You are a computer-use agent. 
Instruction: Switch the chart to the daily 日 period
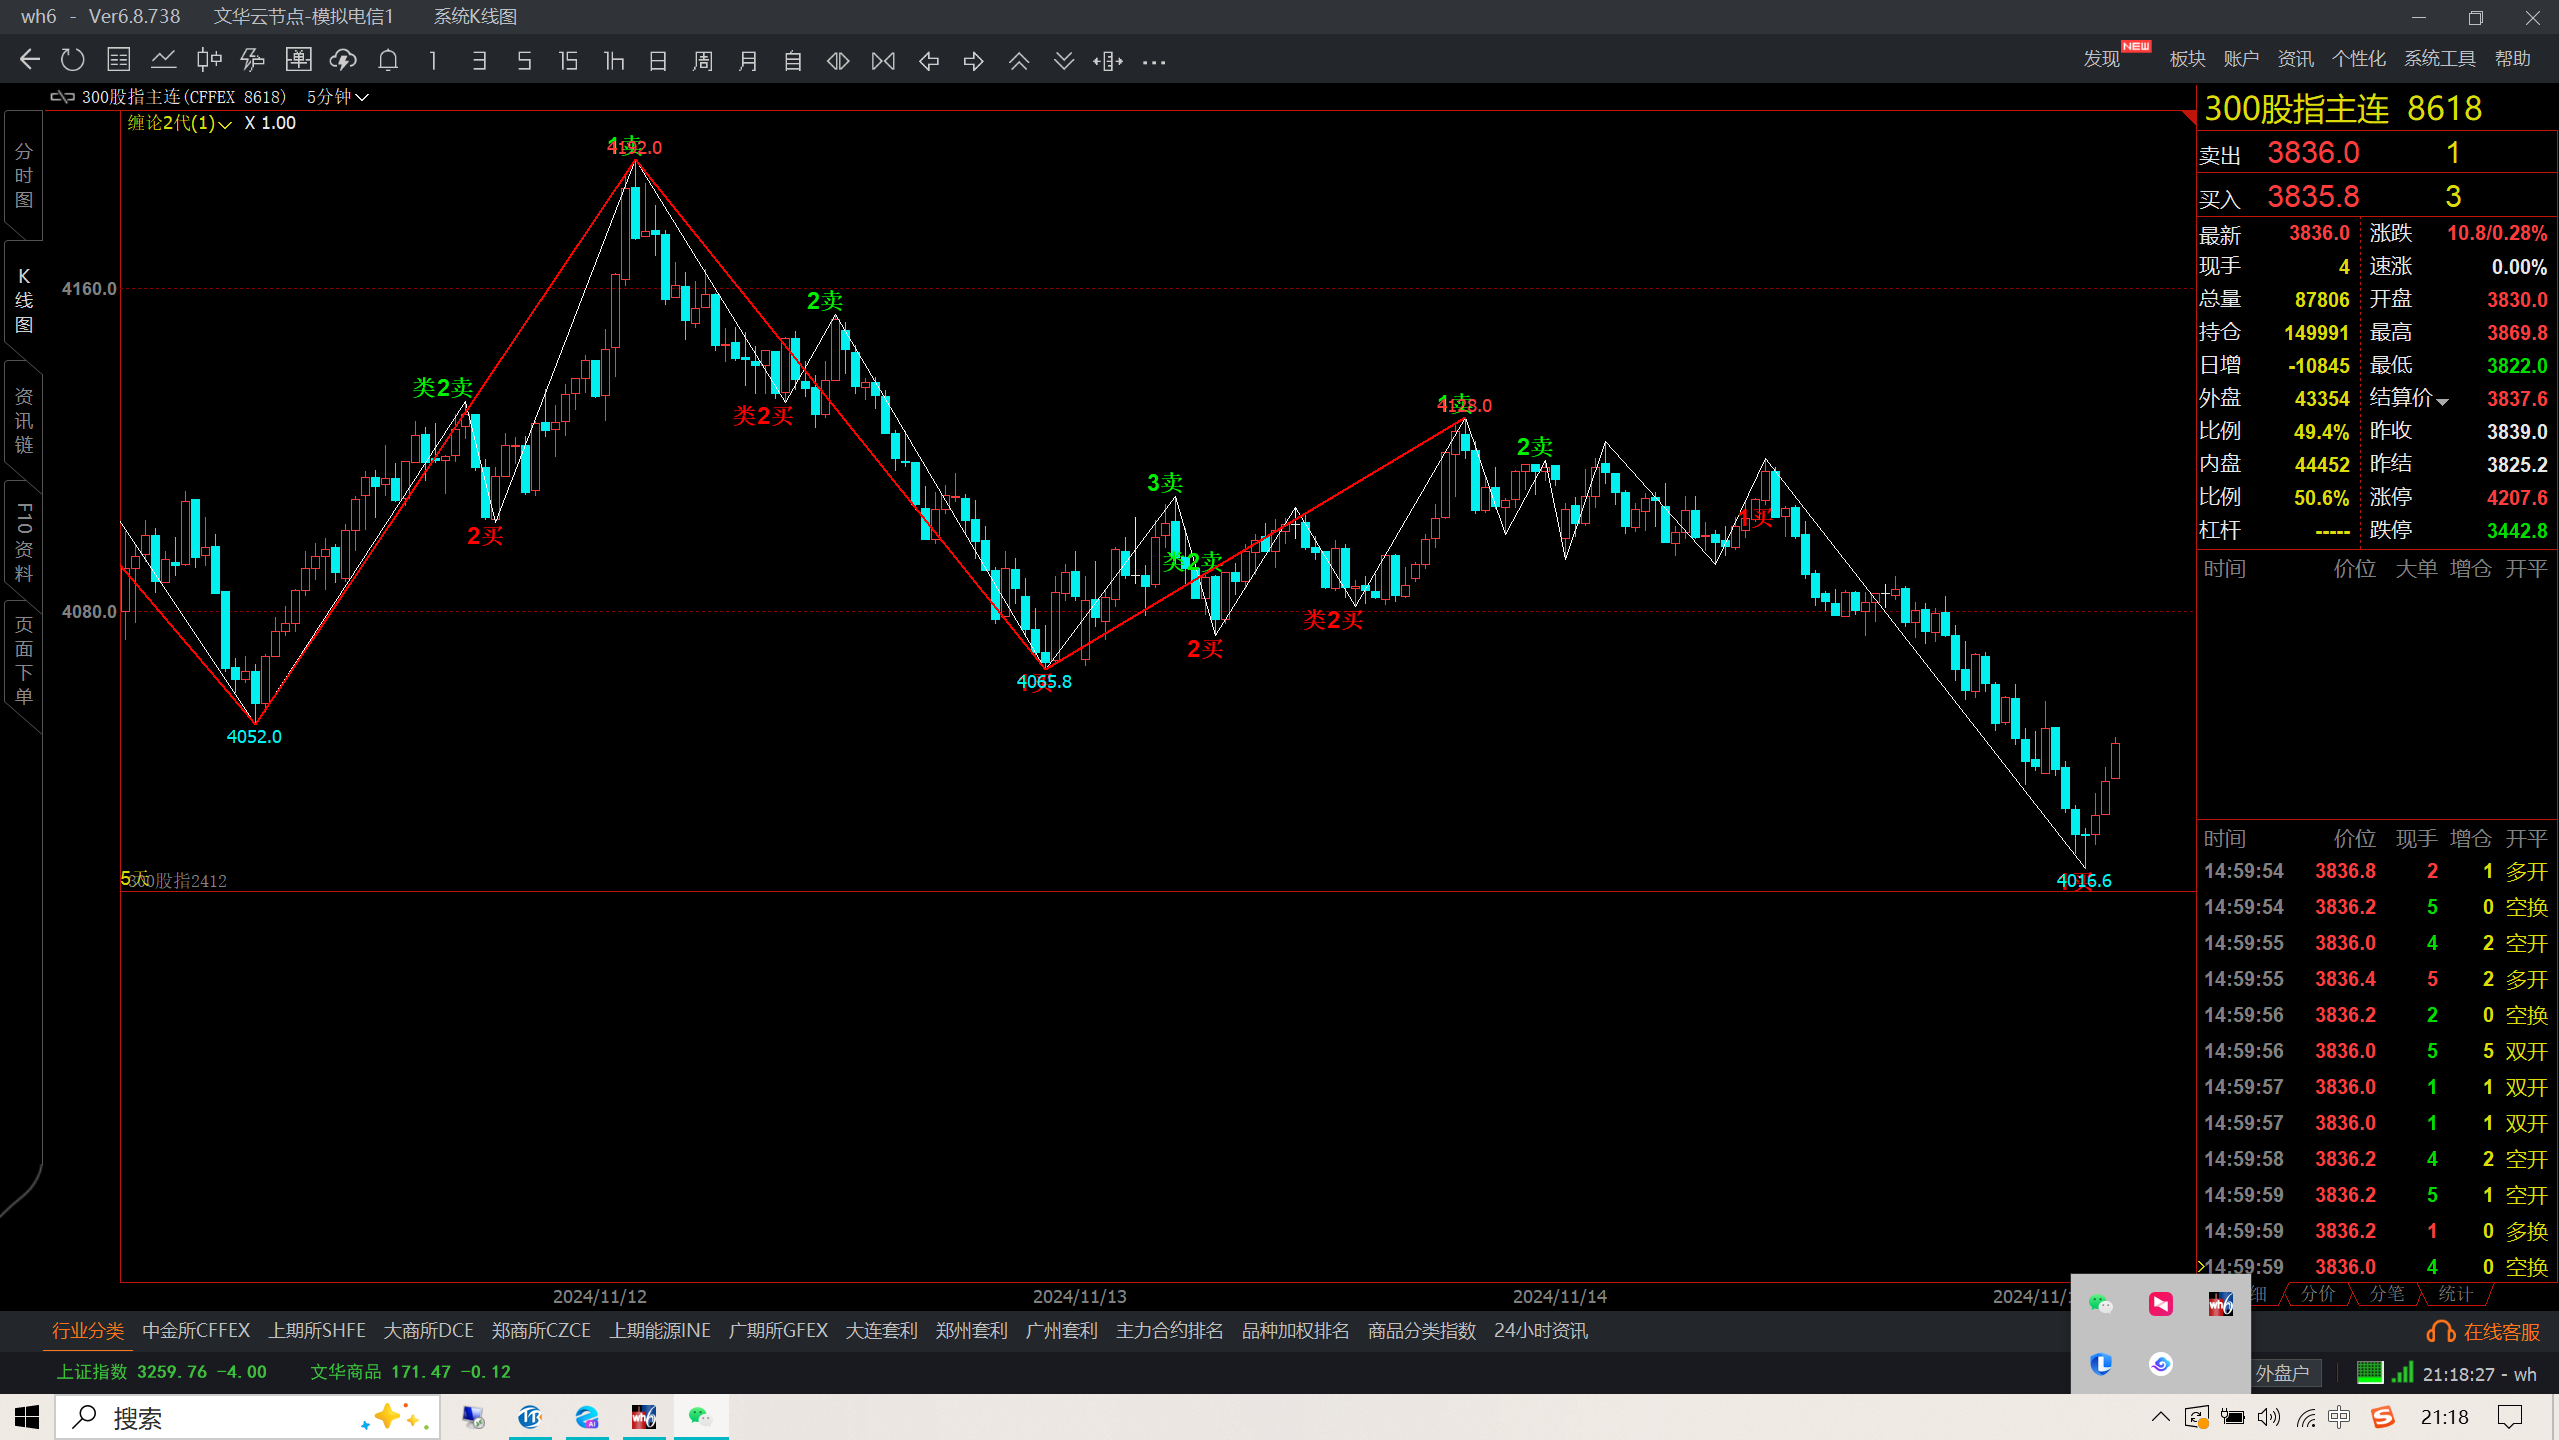pyautogui.click(x=657, y=61)
